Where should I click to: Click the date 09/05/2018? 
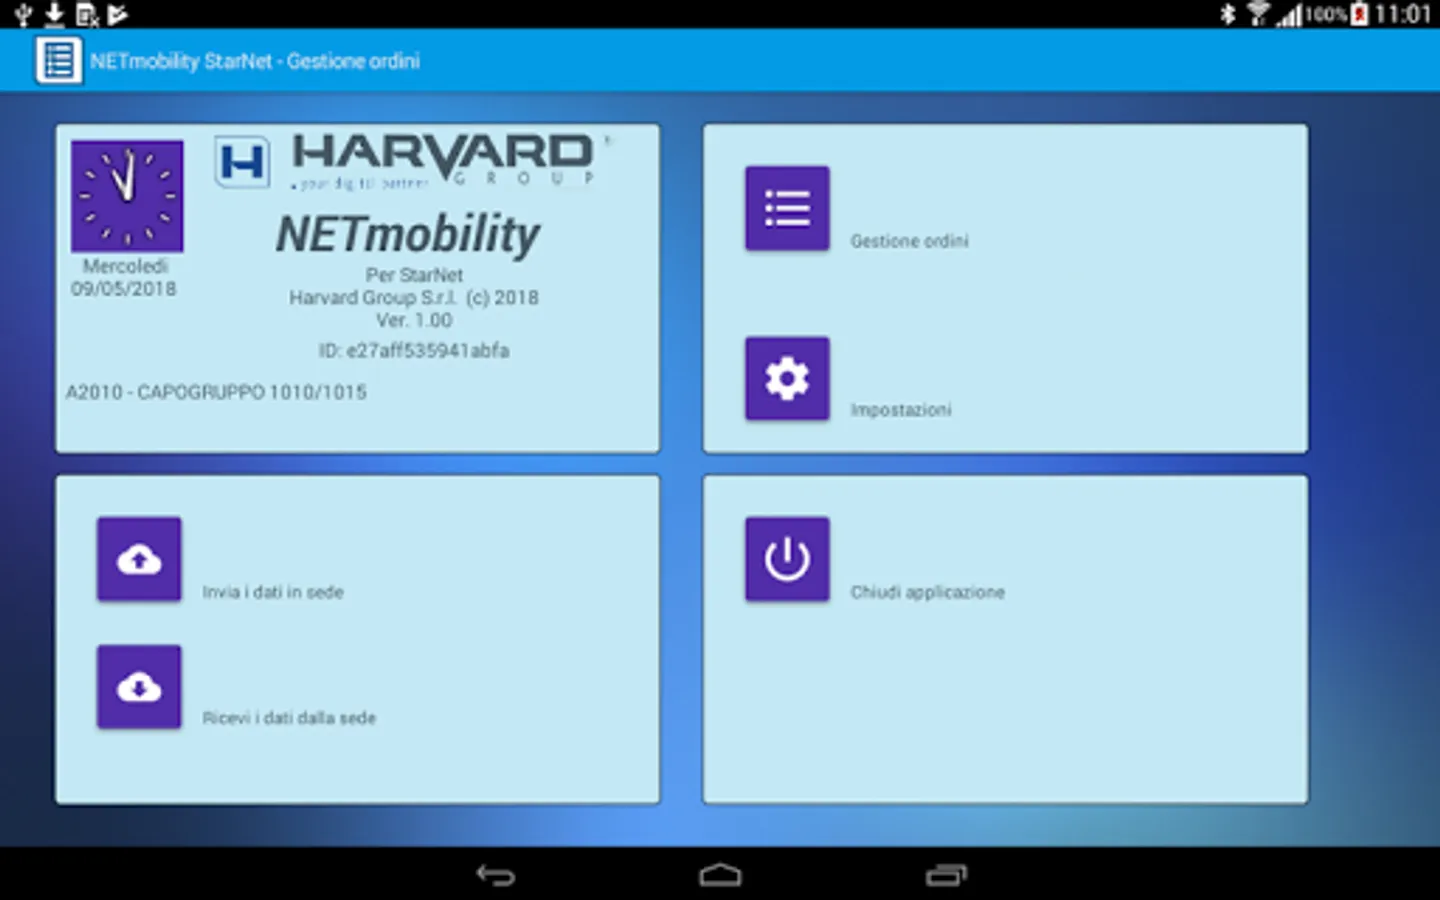pos(123,289)
